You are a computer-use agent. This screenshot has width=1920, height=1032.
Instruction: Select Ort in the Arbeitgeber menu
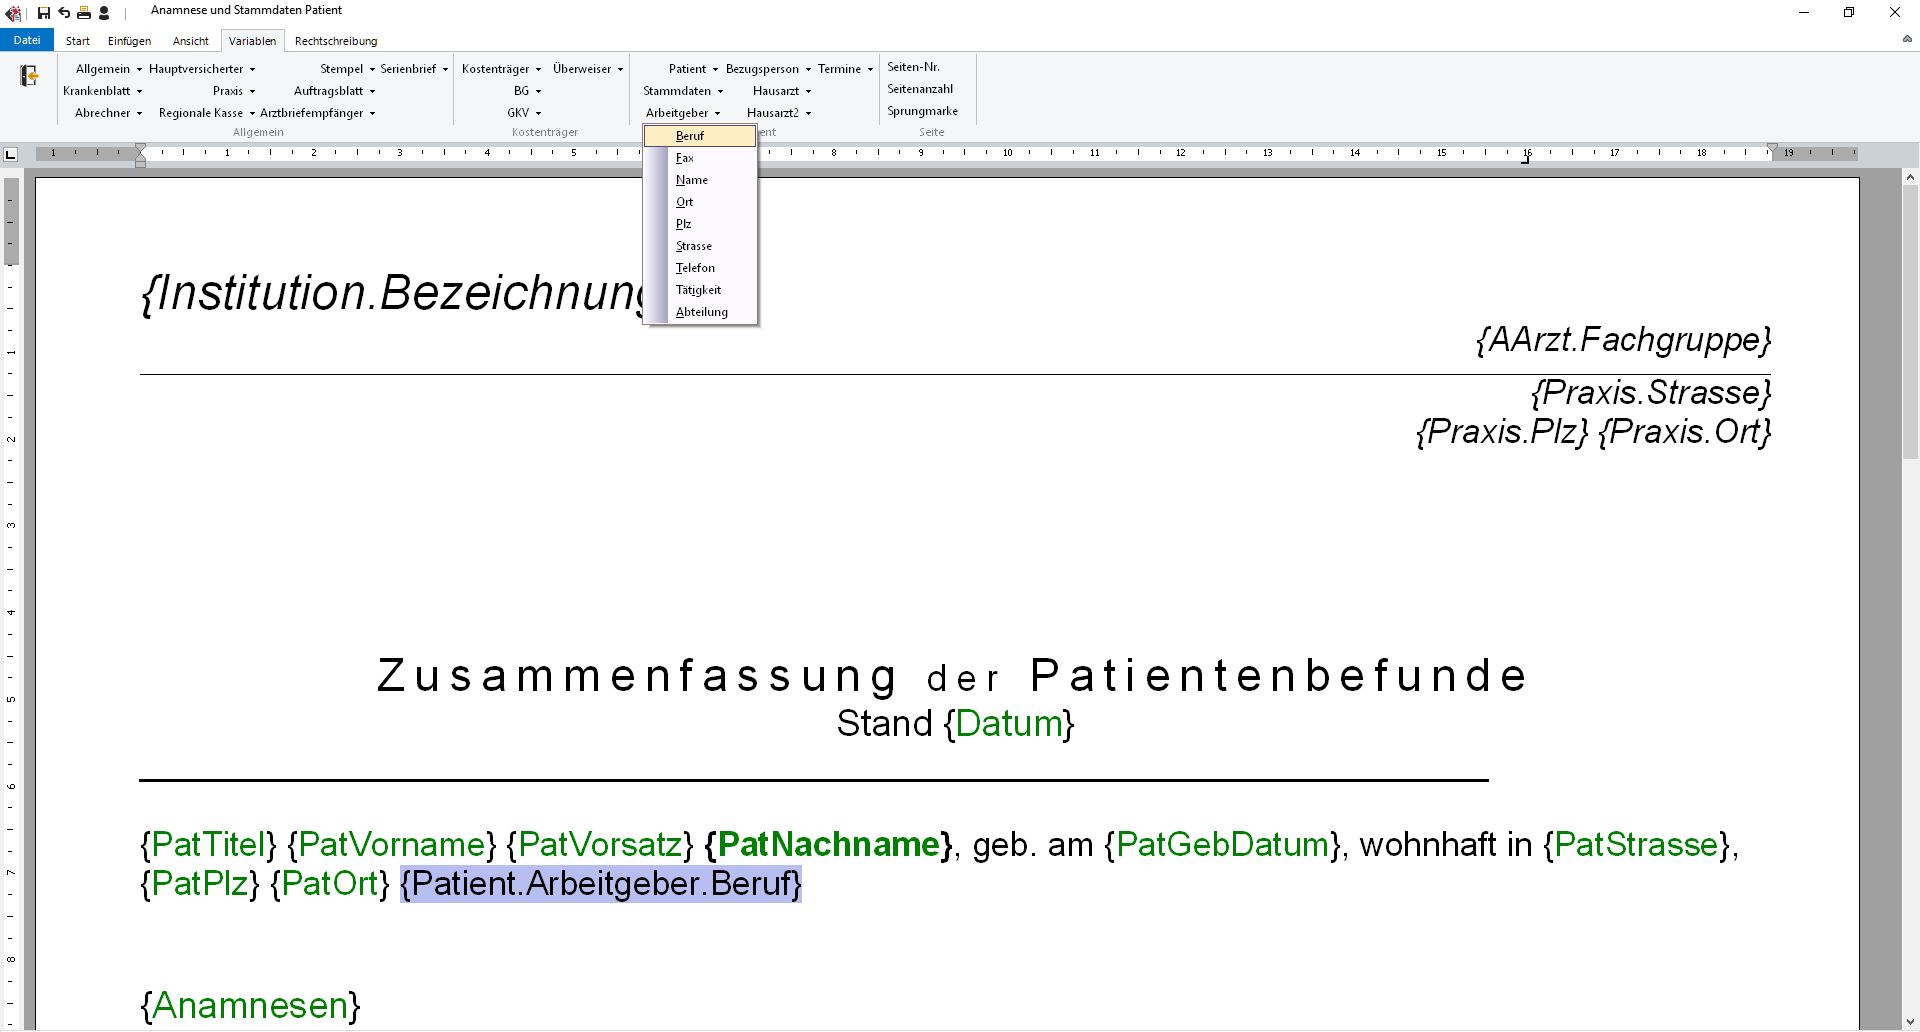pyautogui.click(x=700, y=202)
